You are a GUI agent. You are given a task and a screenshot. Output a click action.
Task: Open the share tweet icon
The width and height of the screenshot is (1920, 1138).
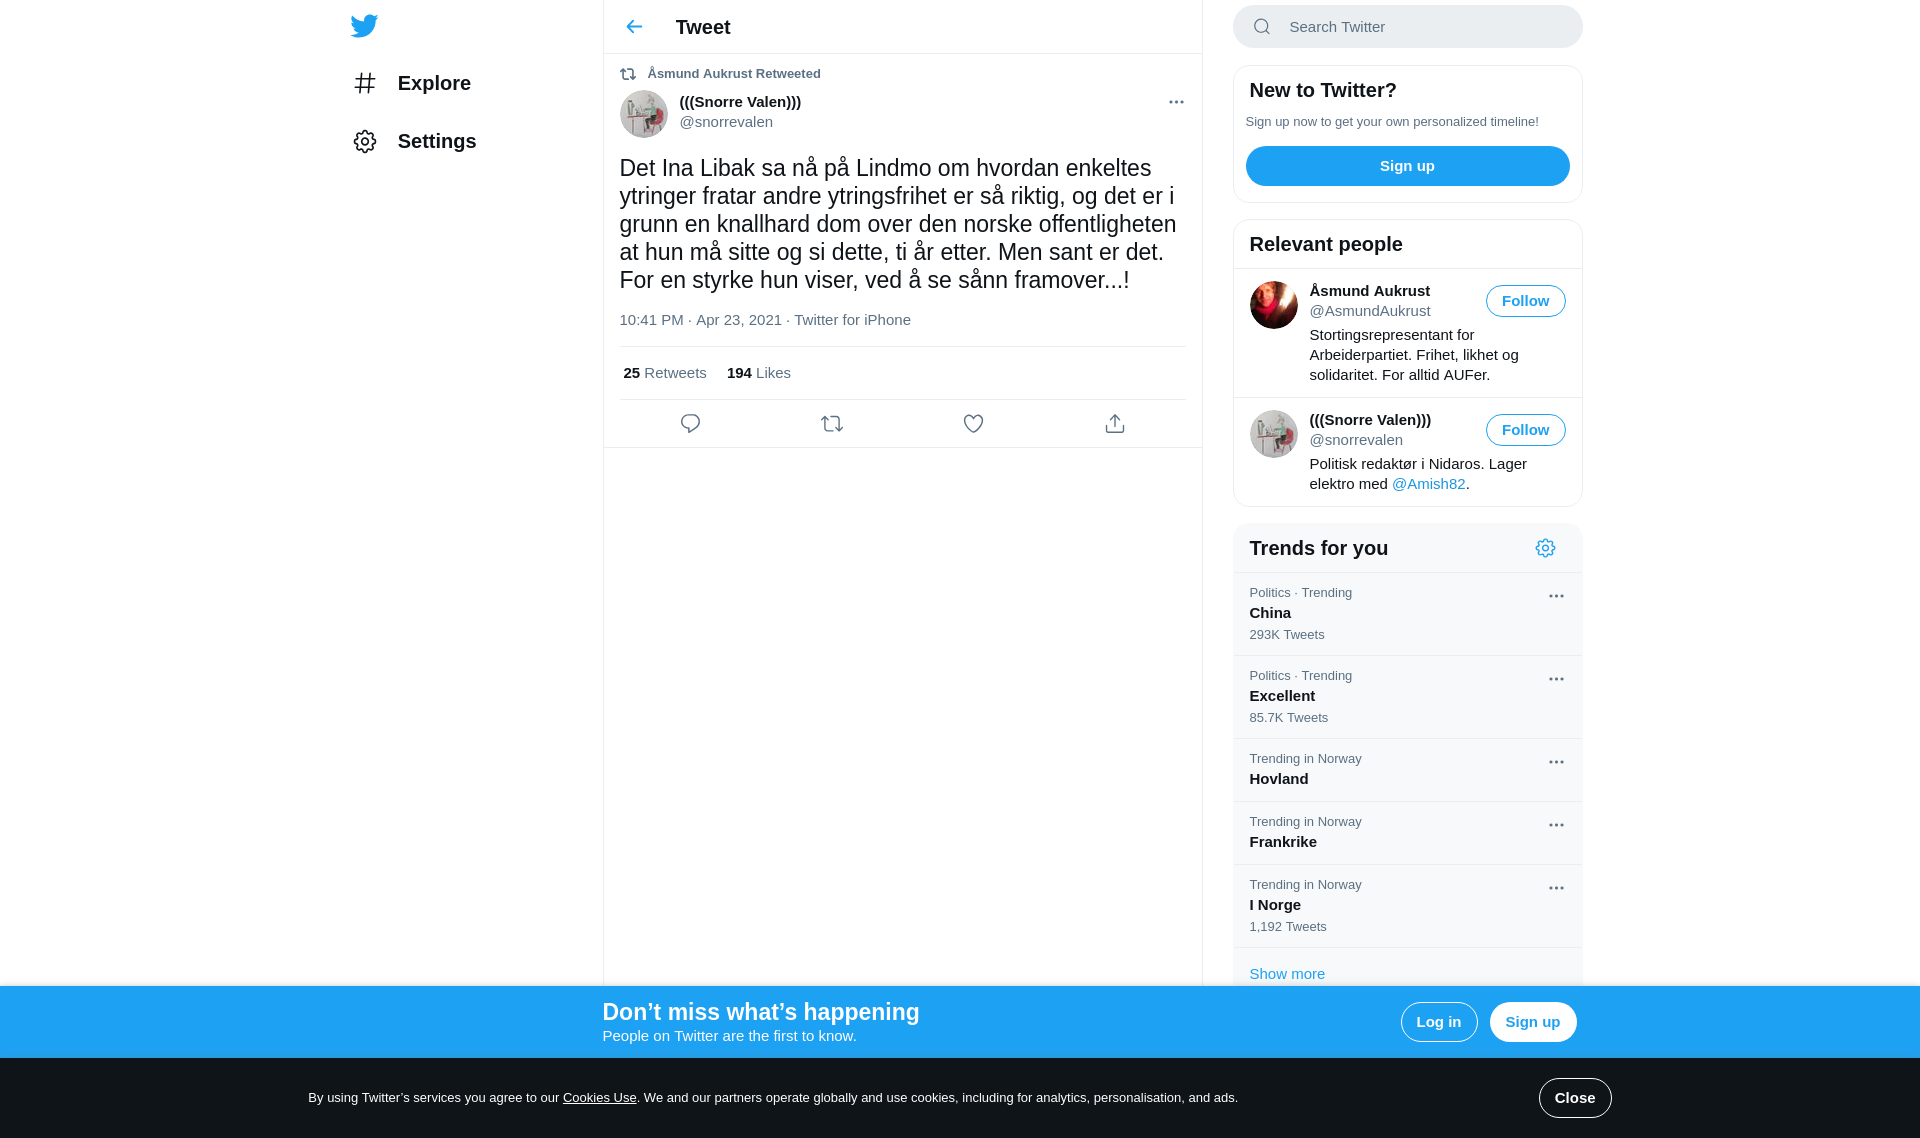(x=1115, y=424)
